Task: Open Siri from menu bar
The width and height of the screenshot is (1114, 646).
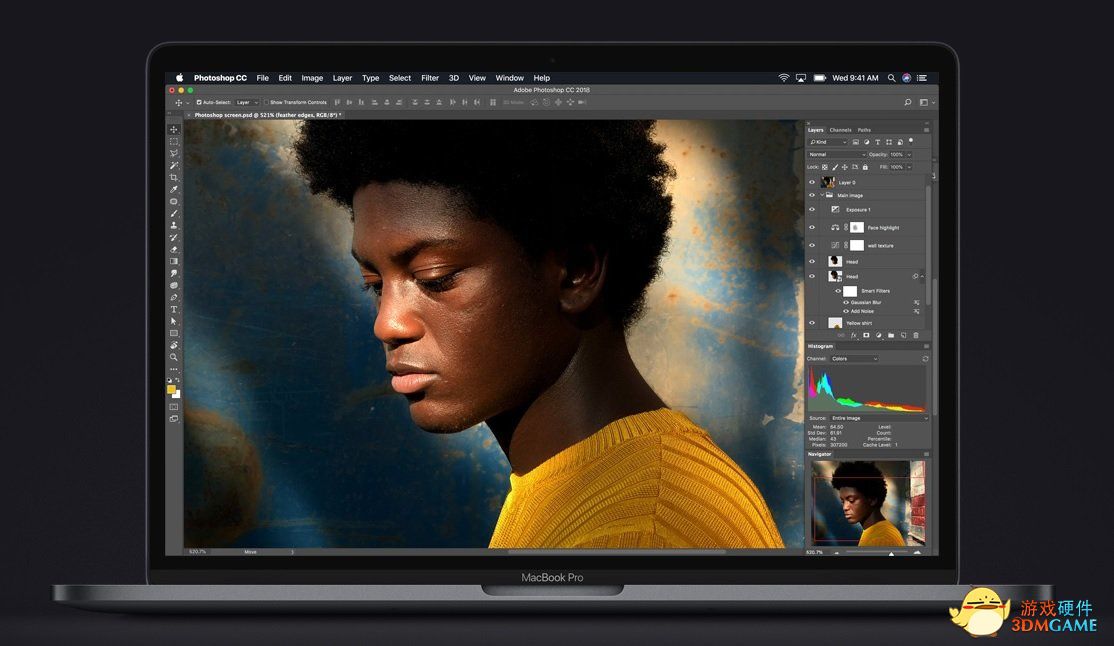Action: click(907, 78)
